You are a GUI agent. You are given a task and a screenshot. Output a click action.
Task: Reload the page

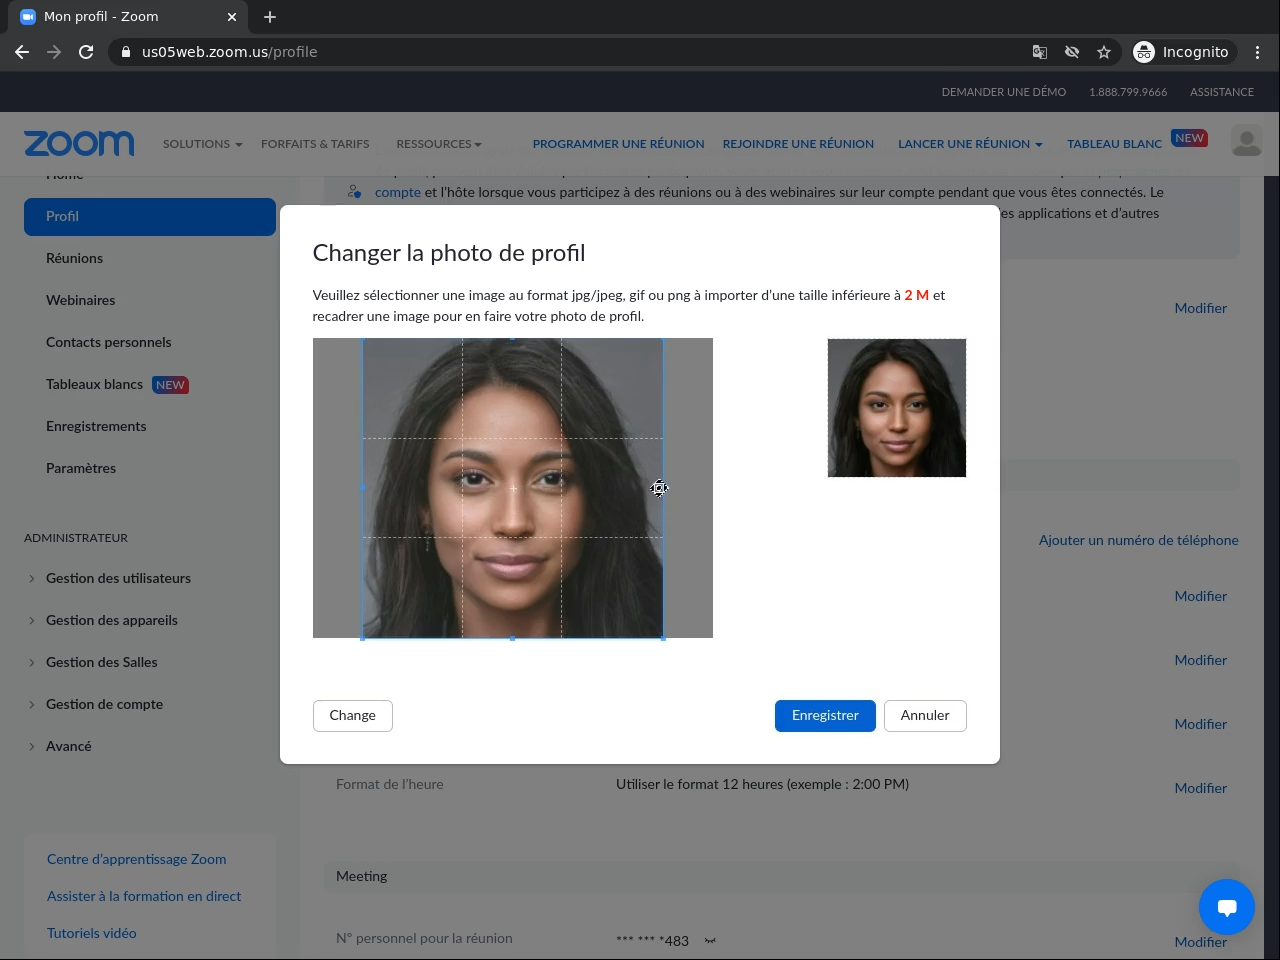(x=86, y=52)
